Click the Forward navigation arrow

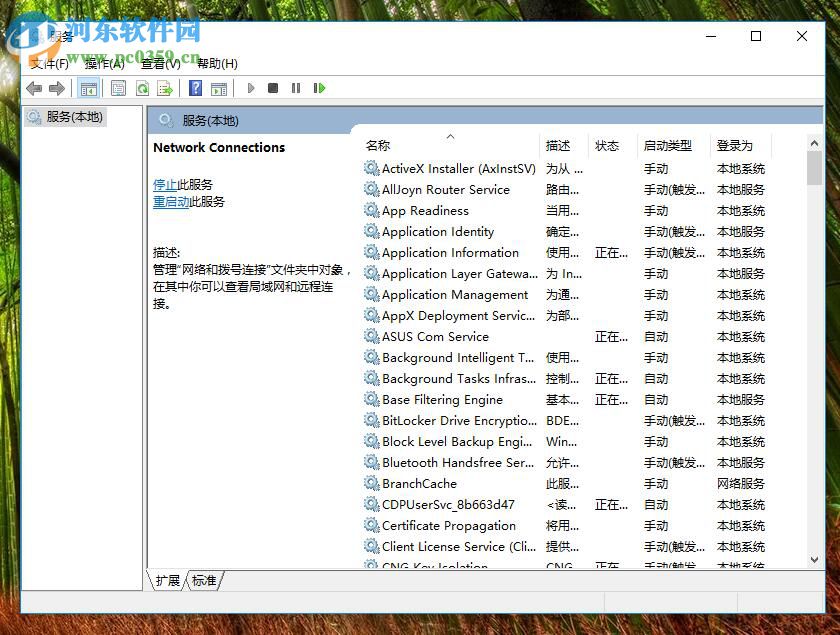[58, 88]
